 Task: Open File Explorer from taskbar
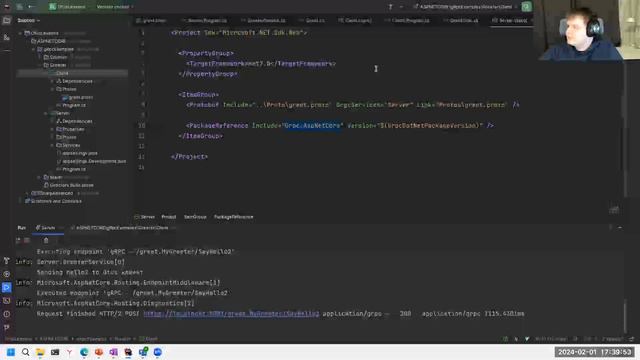pos(40,352)
